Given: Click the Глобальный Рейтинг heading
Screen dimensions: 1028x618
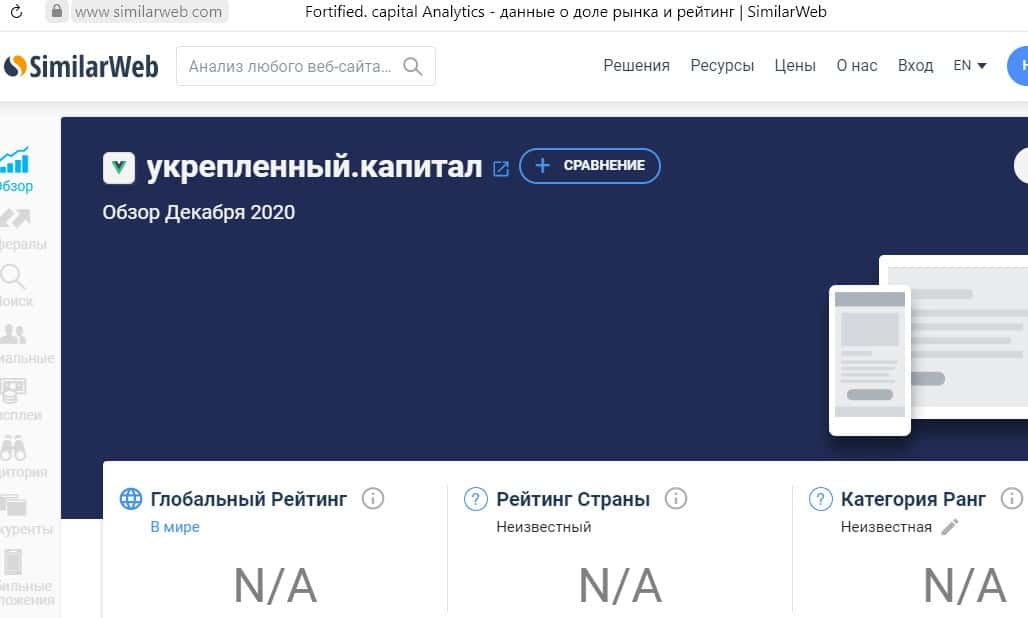Looking at the screenshot, I should (x=248, y=499).
